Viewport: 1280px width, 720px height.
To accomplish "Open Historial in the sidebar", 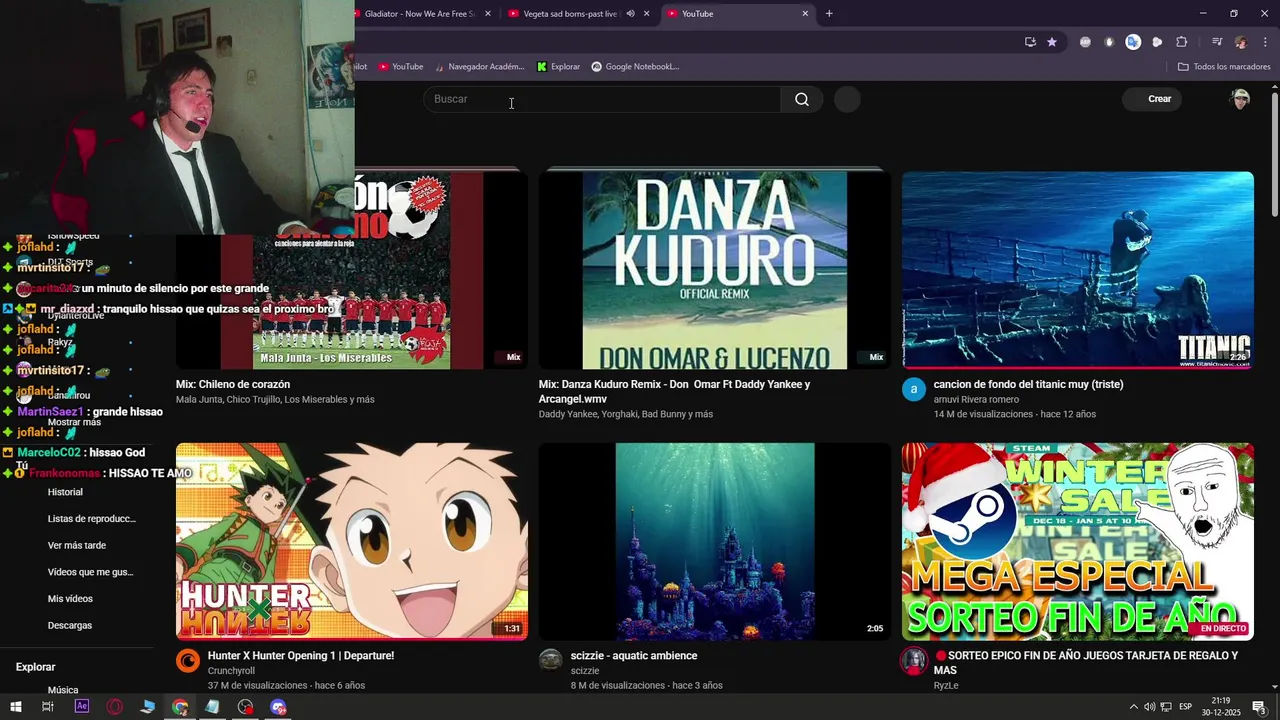I will pyautogui.click(x=65, y=492).
